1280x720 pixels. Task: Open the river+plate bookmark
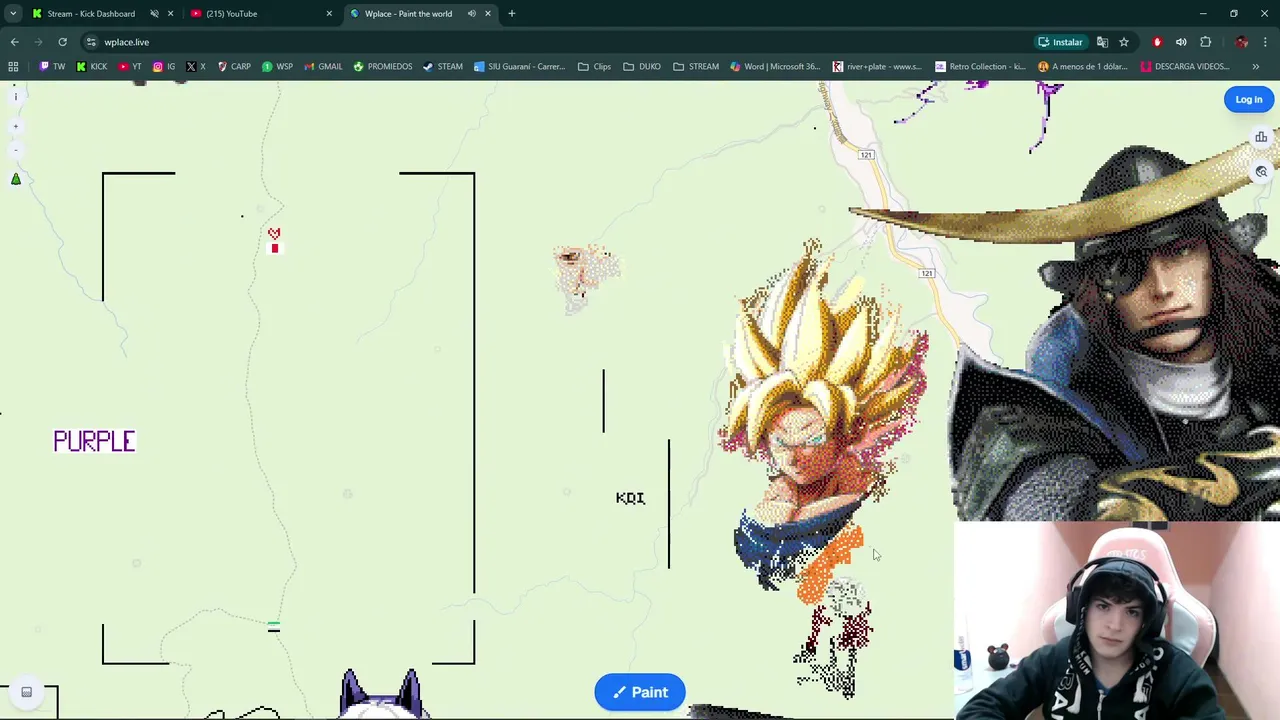[x=876, y=67]
